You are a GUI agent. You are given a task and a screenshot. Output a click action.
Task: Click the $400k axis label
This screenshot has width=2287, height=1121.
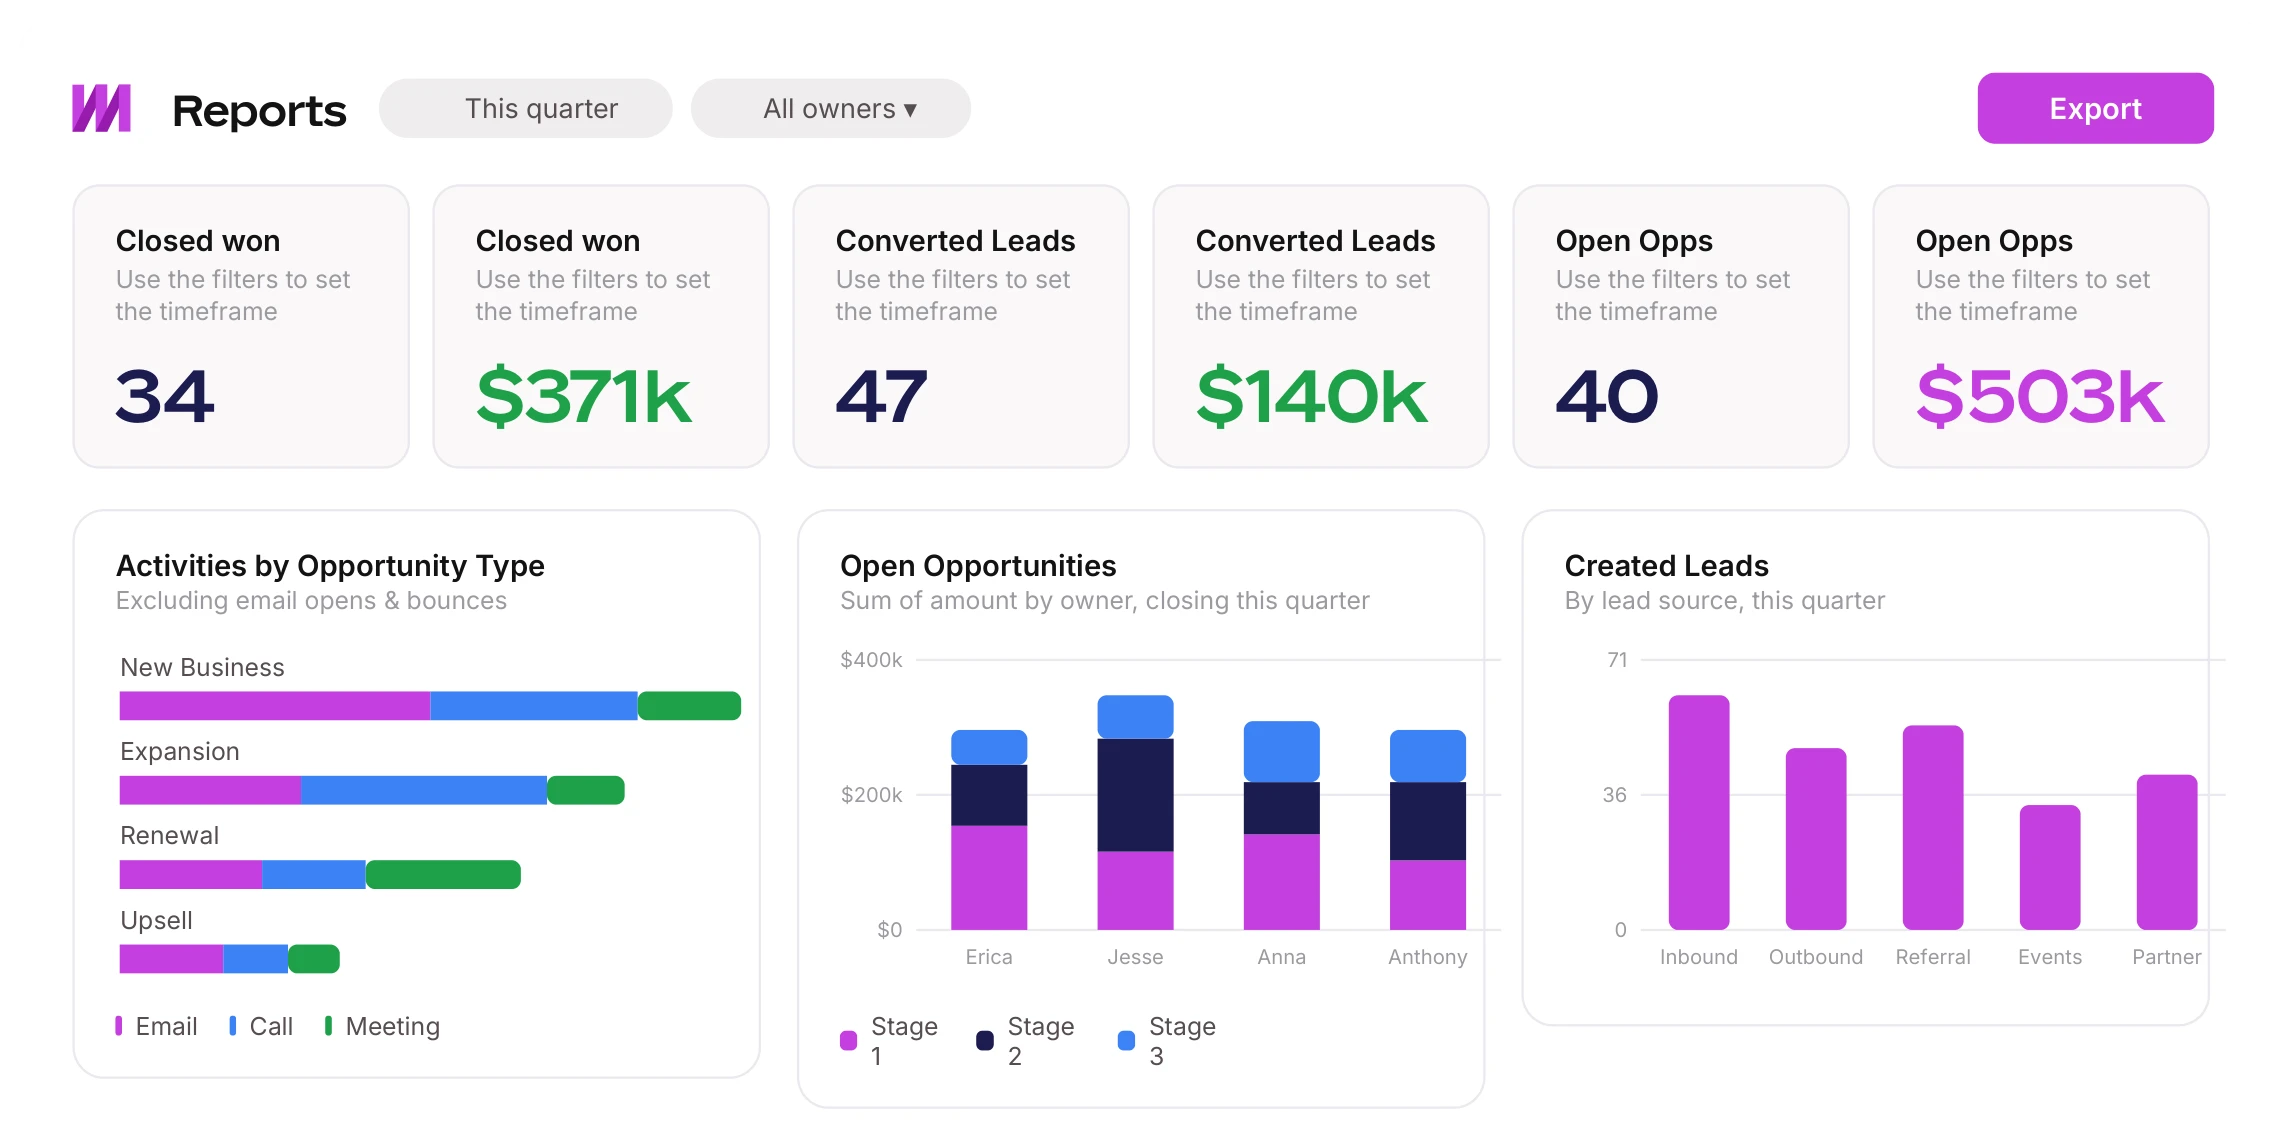tap(871, 660)
